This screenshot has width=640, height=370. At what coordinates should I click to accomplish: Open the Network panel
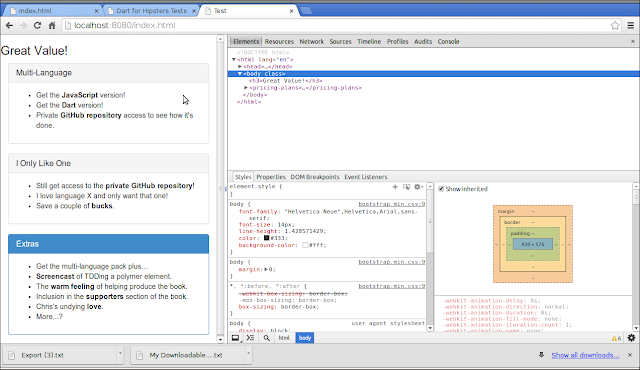(x=311, y=42)
